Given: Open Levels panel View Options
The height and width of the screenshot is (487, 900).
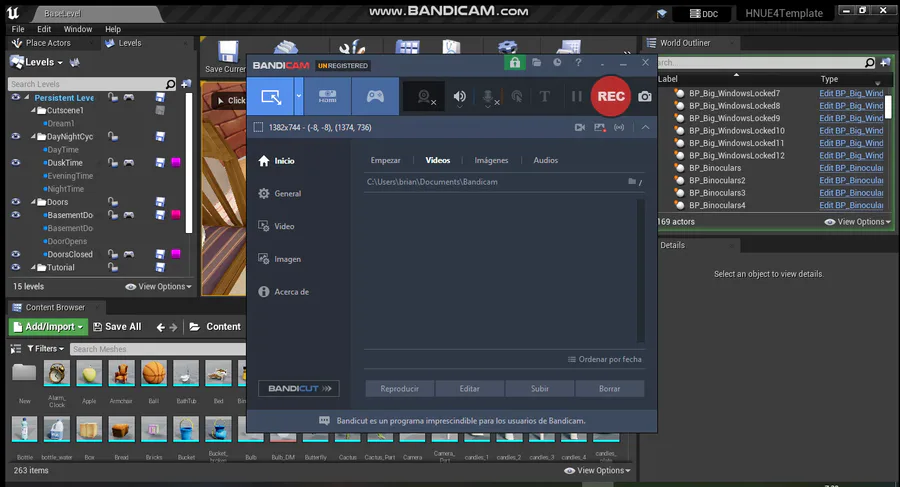Looking at the screenshot, I should pyautogui.click(x=158, y=287).
